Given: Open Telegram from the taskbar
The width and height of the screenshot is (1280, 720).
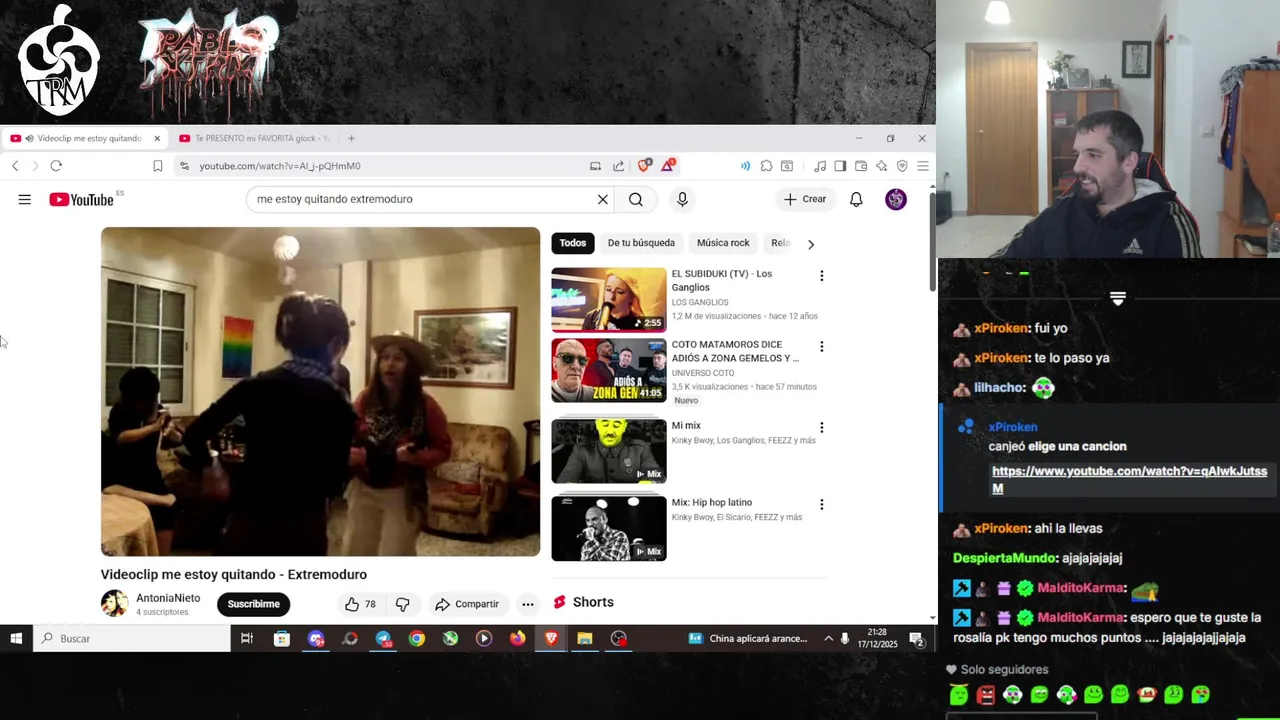Looking at the screenshot, I should 383,638.
